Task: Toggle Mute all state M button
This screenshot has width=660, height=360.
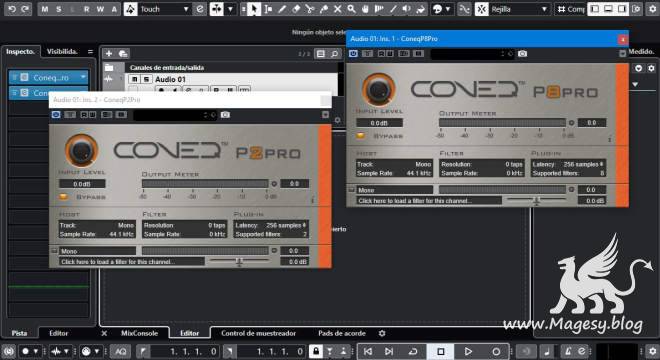Action: (x=45, y=9)
